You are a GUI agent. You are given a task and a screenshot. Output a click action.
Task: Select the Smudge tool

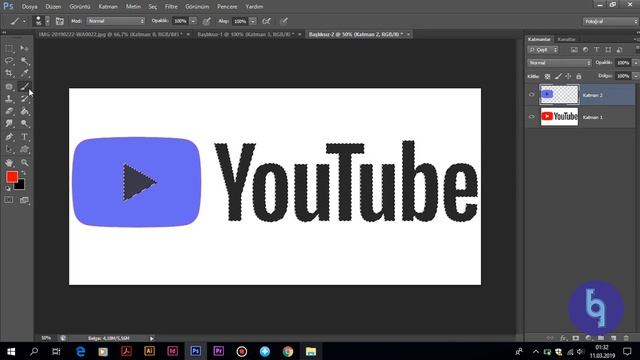pyautogui.click(x=9, y=123)
